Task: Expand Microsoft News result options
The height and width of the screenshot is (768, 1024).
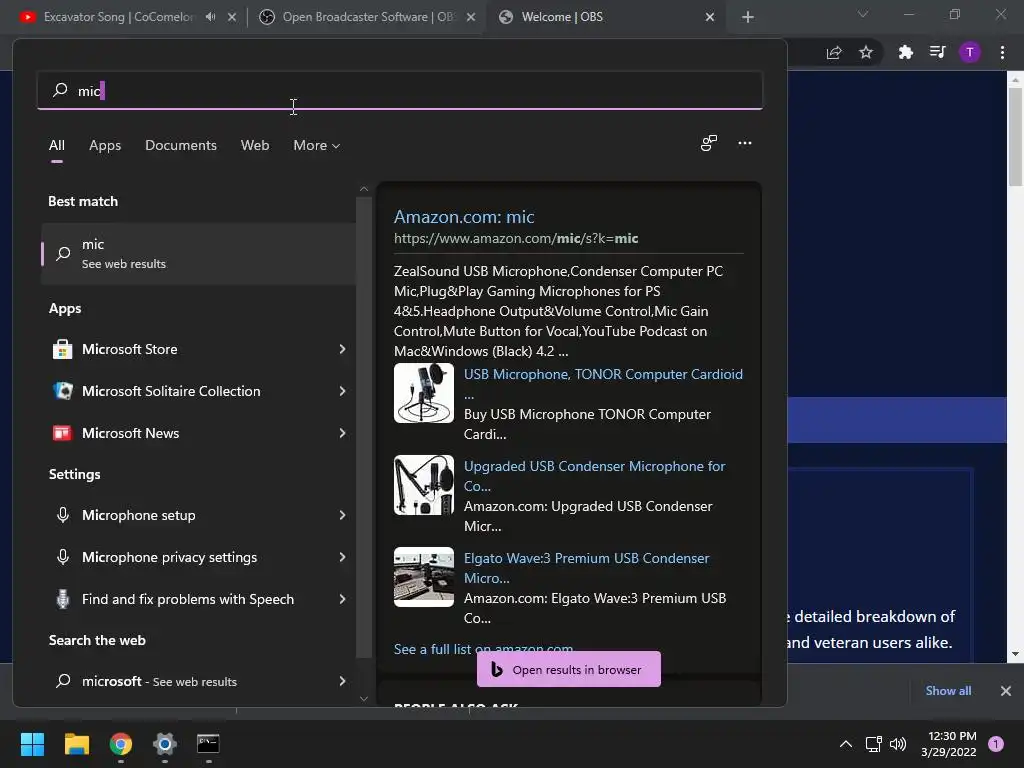Action: coord(342,433)
